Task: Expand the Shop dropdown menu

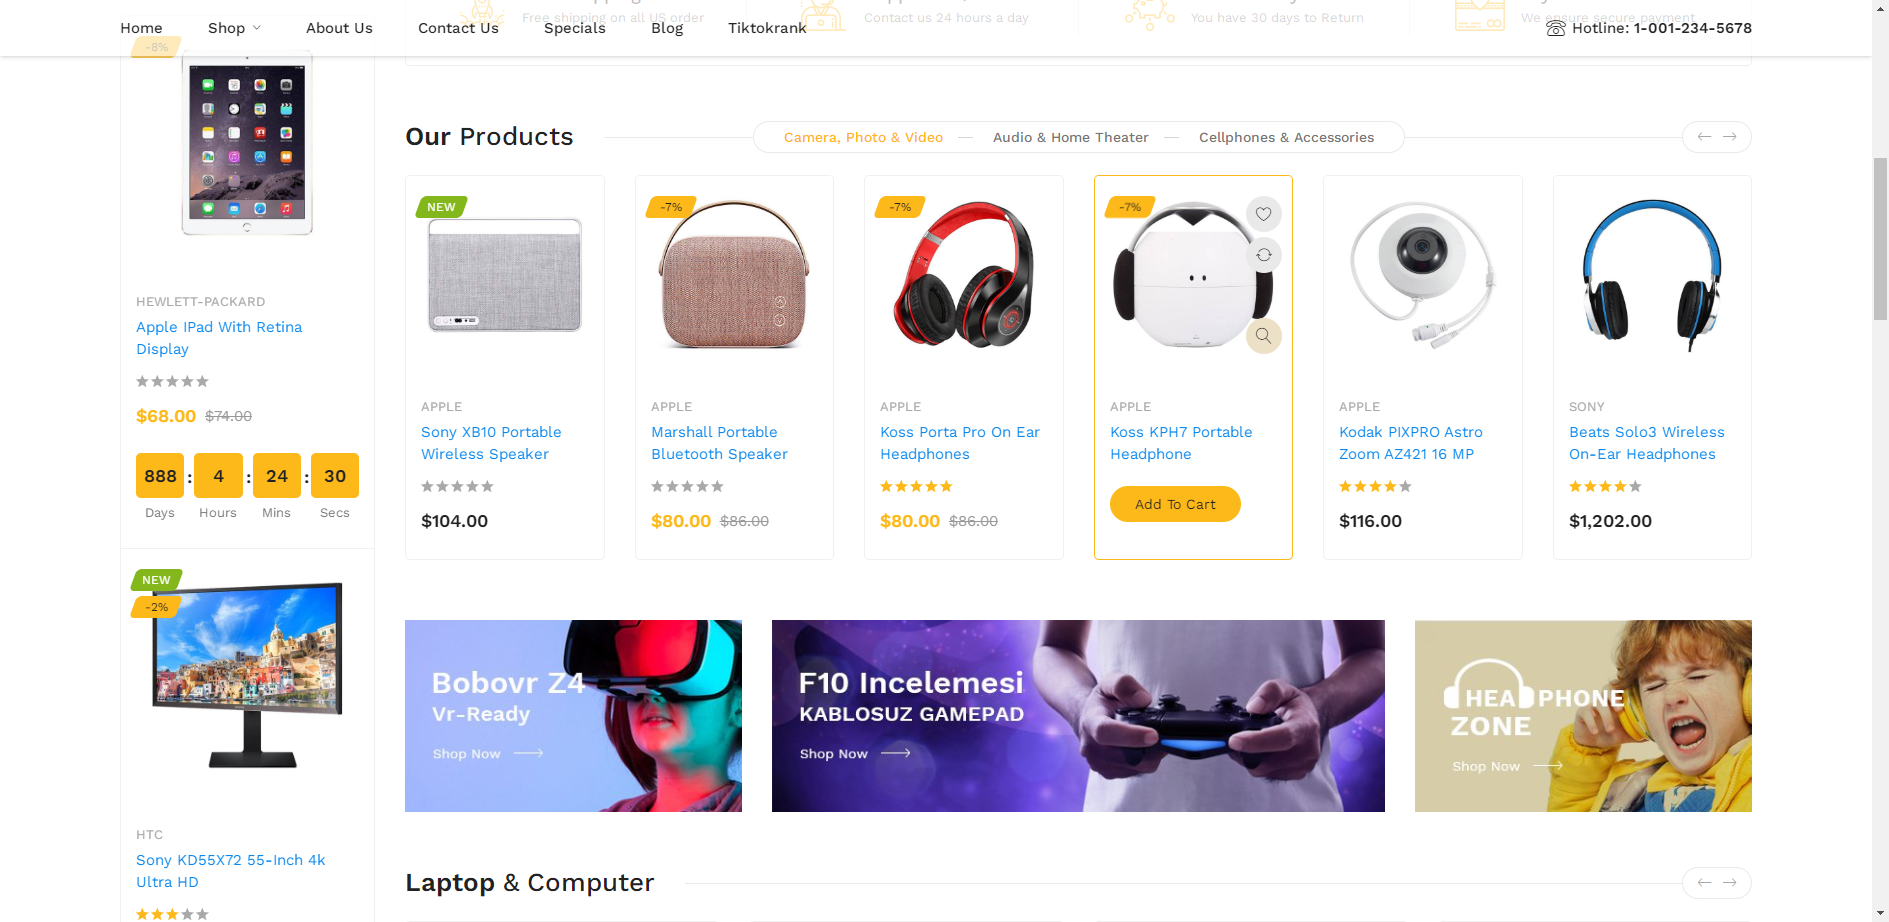Action: tap(234, 28)
